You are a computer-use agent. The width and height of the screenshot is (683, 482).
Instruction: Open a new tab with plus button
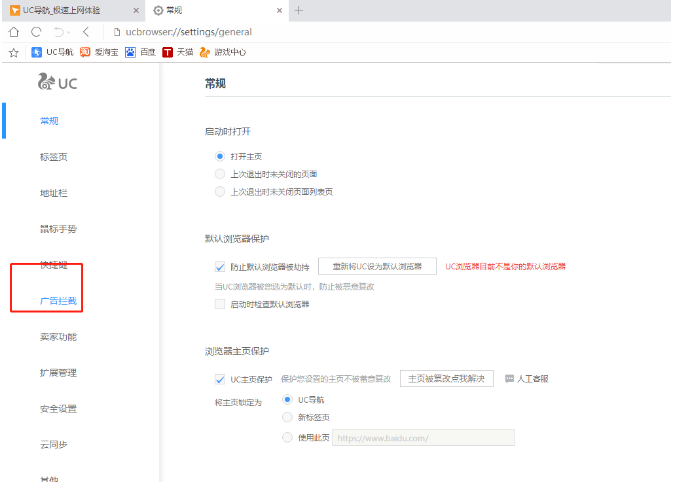click(x=298, y=10)
